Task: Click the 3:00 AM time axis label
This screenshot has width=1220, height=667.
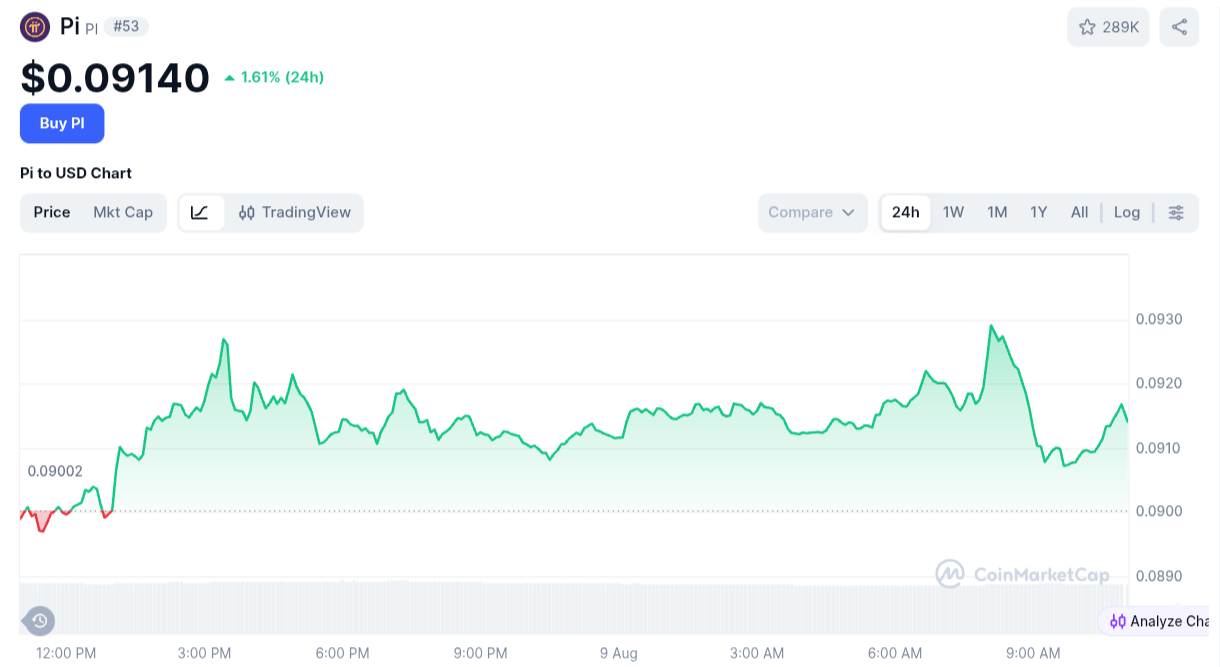Action: (x=757, y=653)
